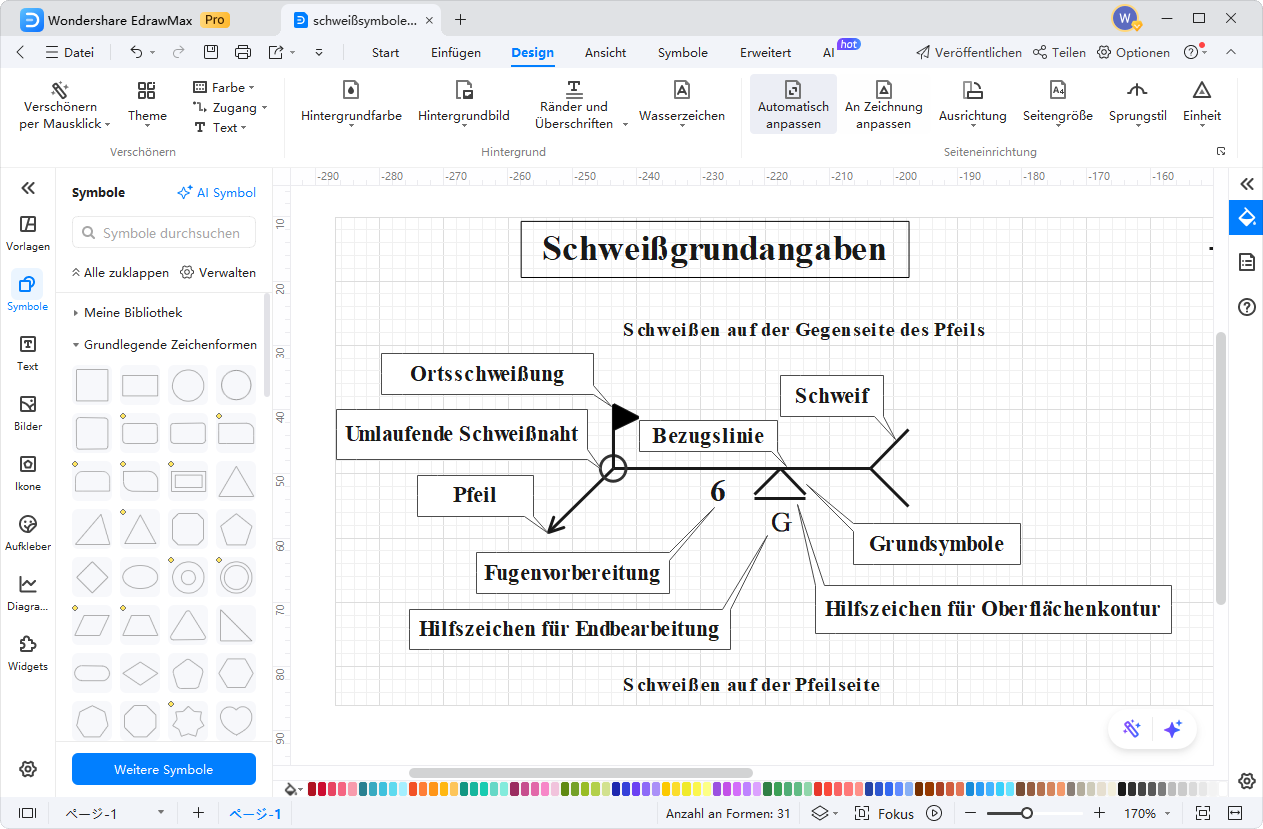Select the Text tool in sidebar
Screen dimensions: 1263x829
pos(28,352)
